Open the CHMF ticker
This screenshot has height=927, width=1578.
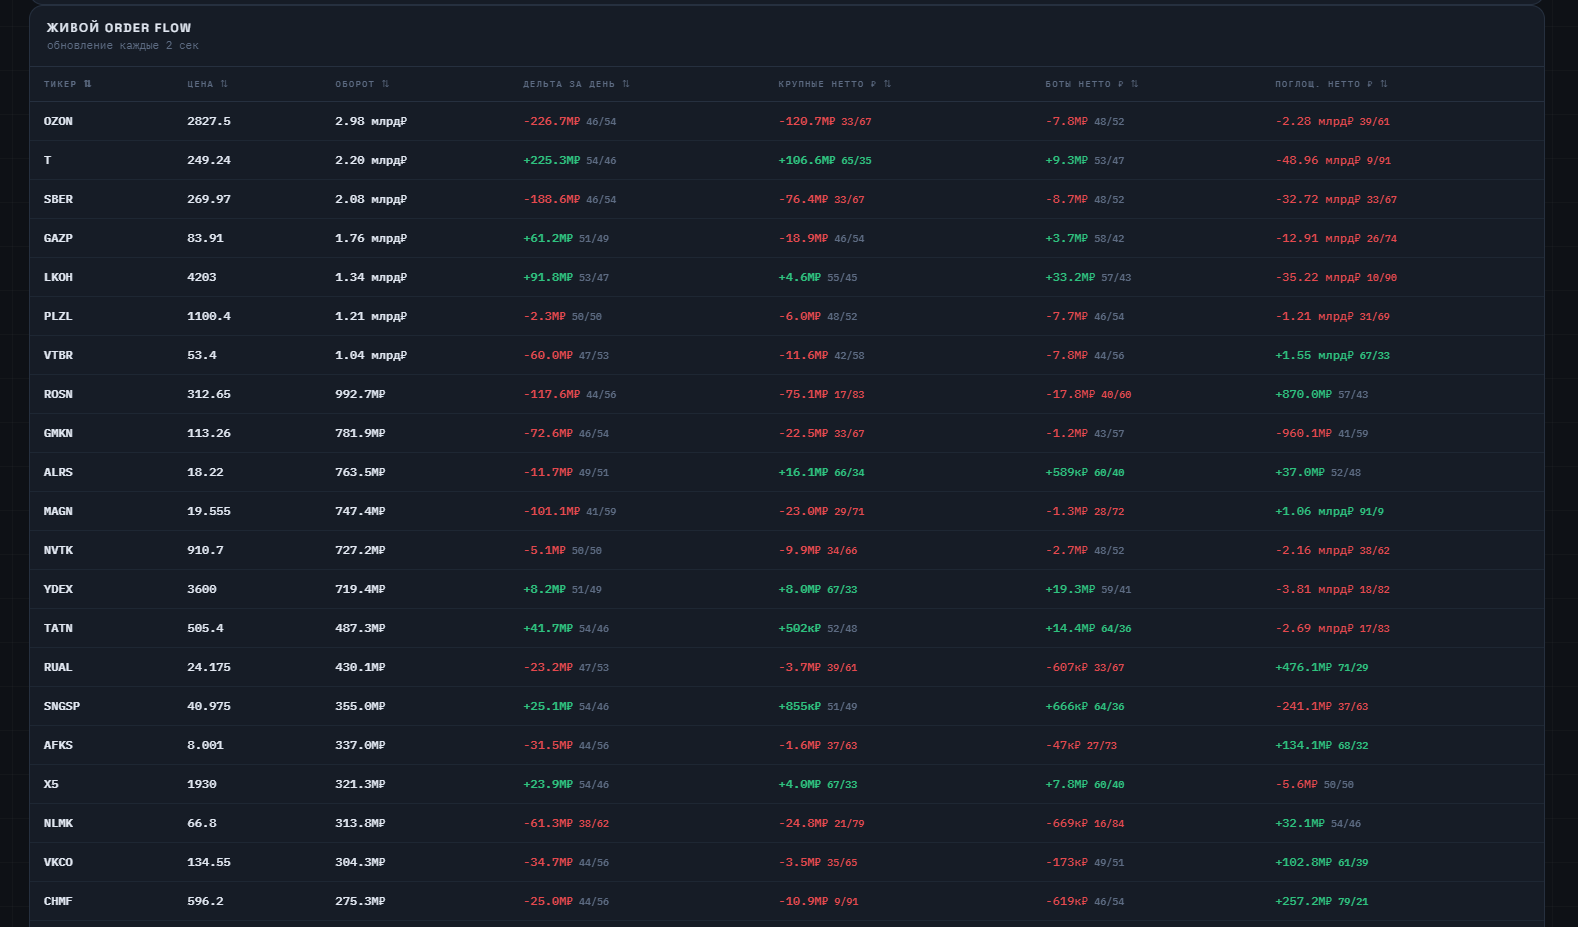[58, 901]
